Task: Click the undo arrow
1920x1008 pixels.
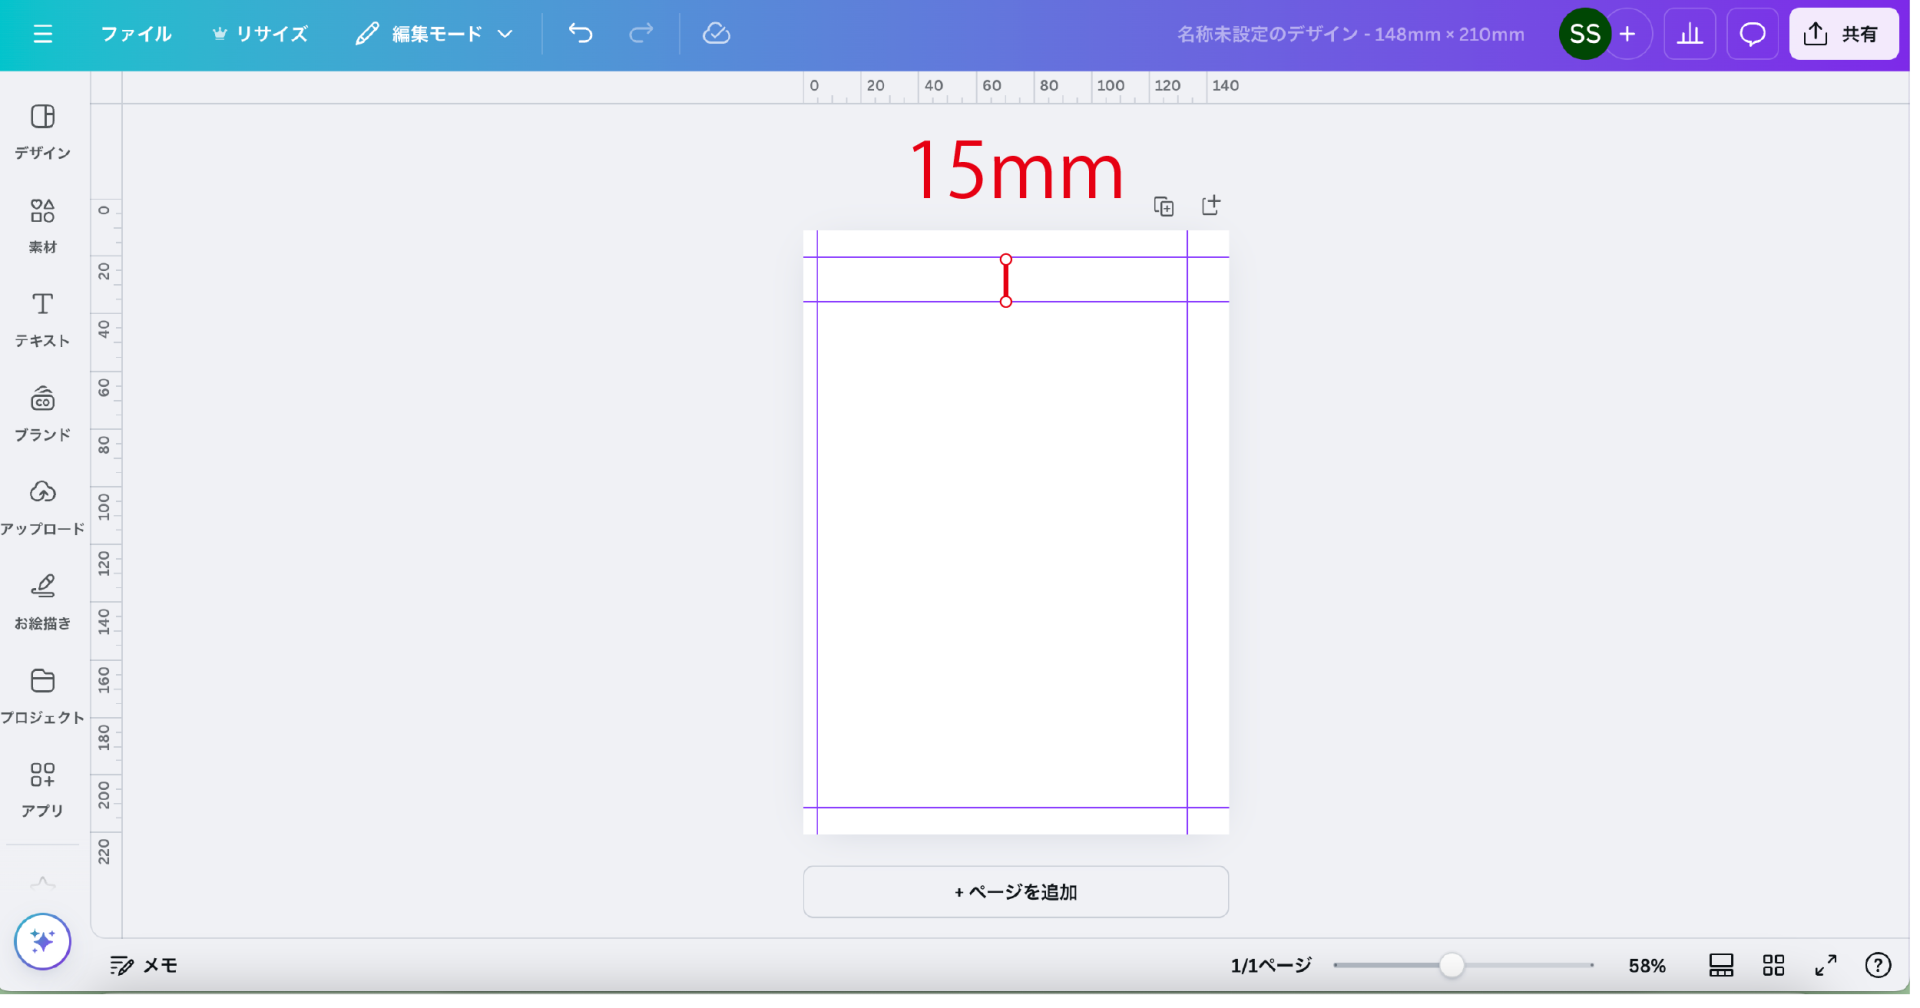Action: pos(580,34)
